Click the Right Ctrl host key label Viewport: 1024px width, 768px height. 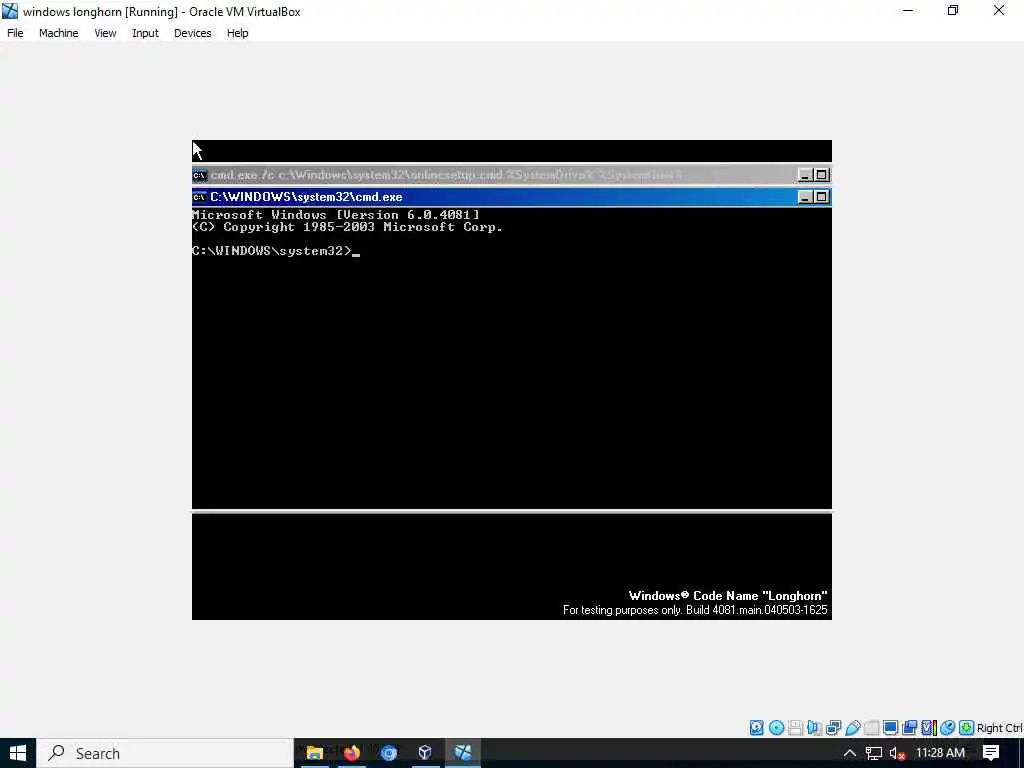pos(999,728)
